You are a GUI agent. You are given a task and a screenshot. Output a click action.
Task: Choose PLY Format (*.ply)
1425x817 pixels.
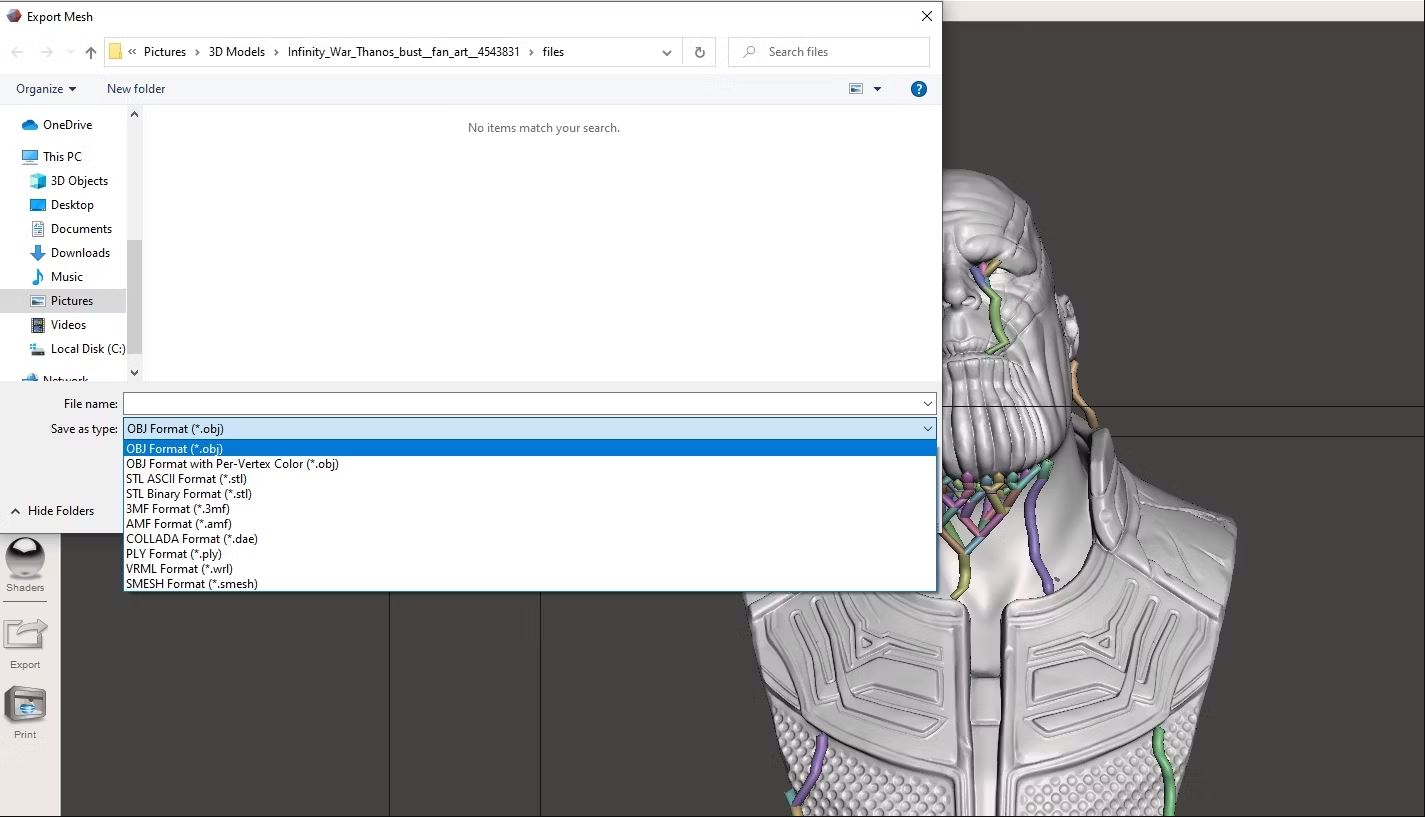coord(530,554)
